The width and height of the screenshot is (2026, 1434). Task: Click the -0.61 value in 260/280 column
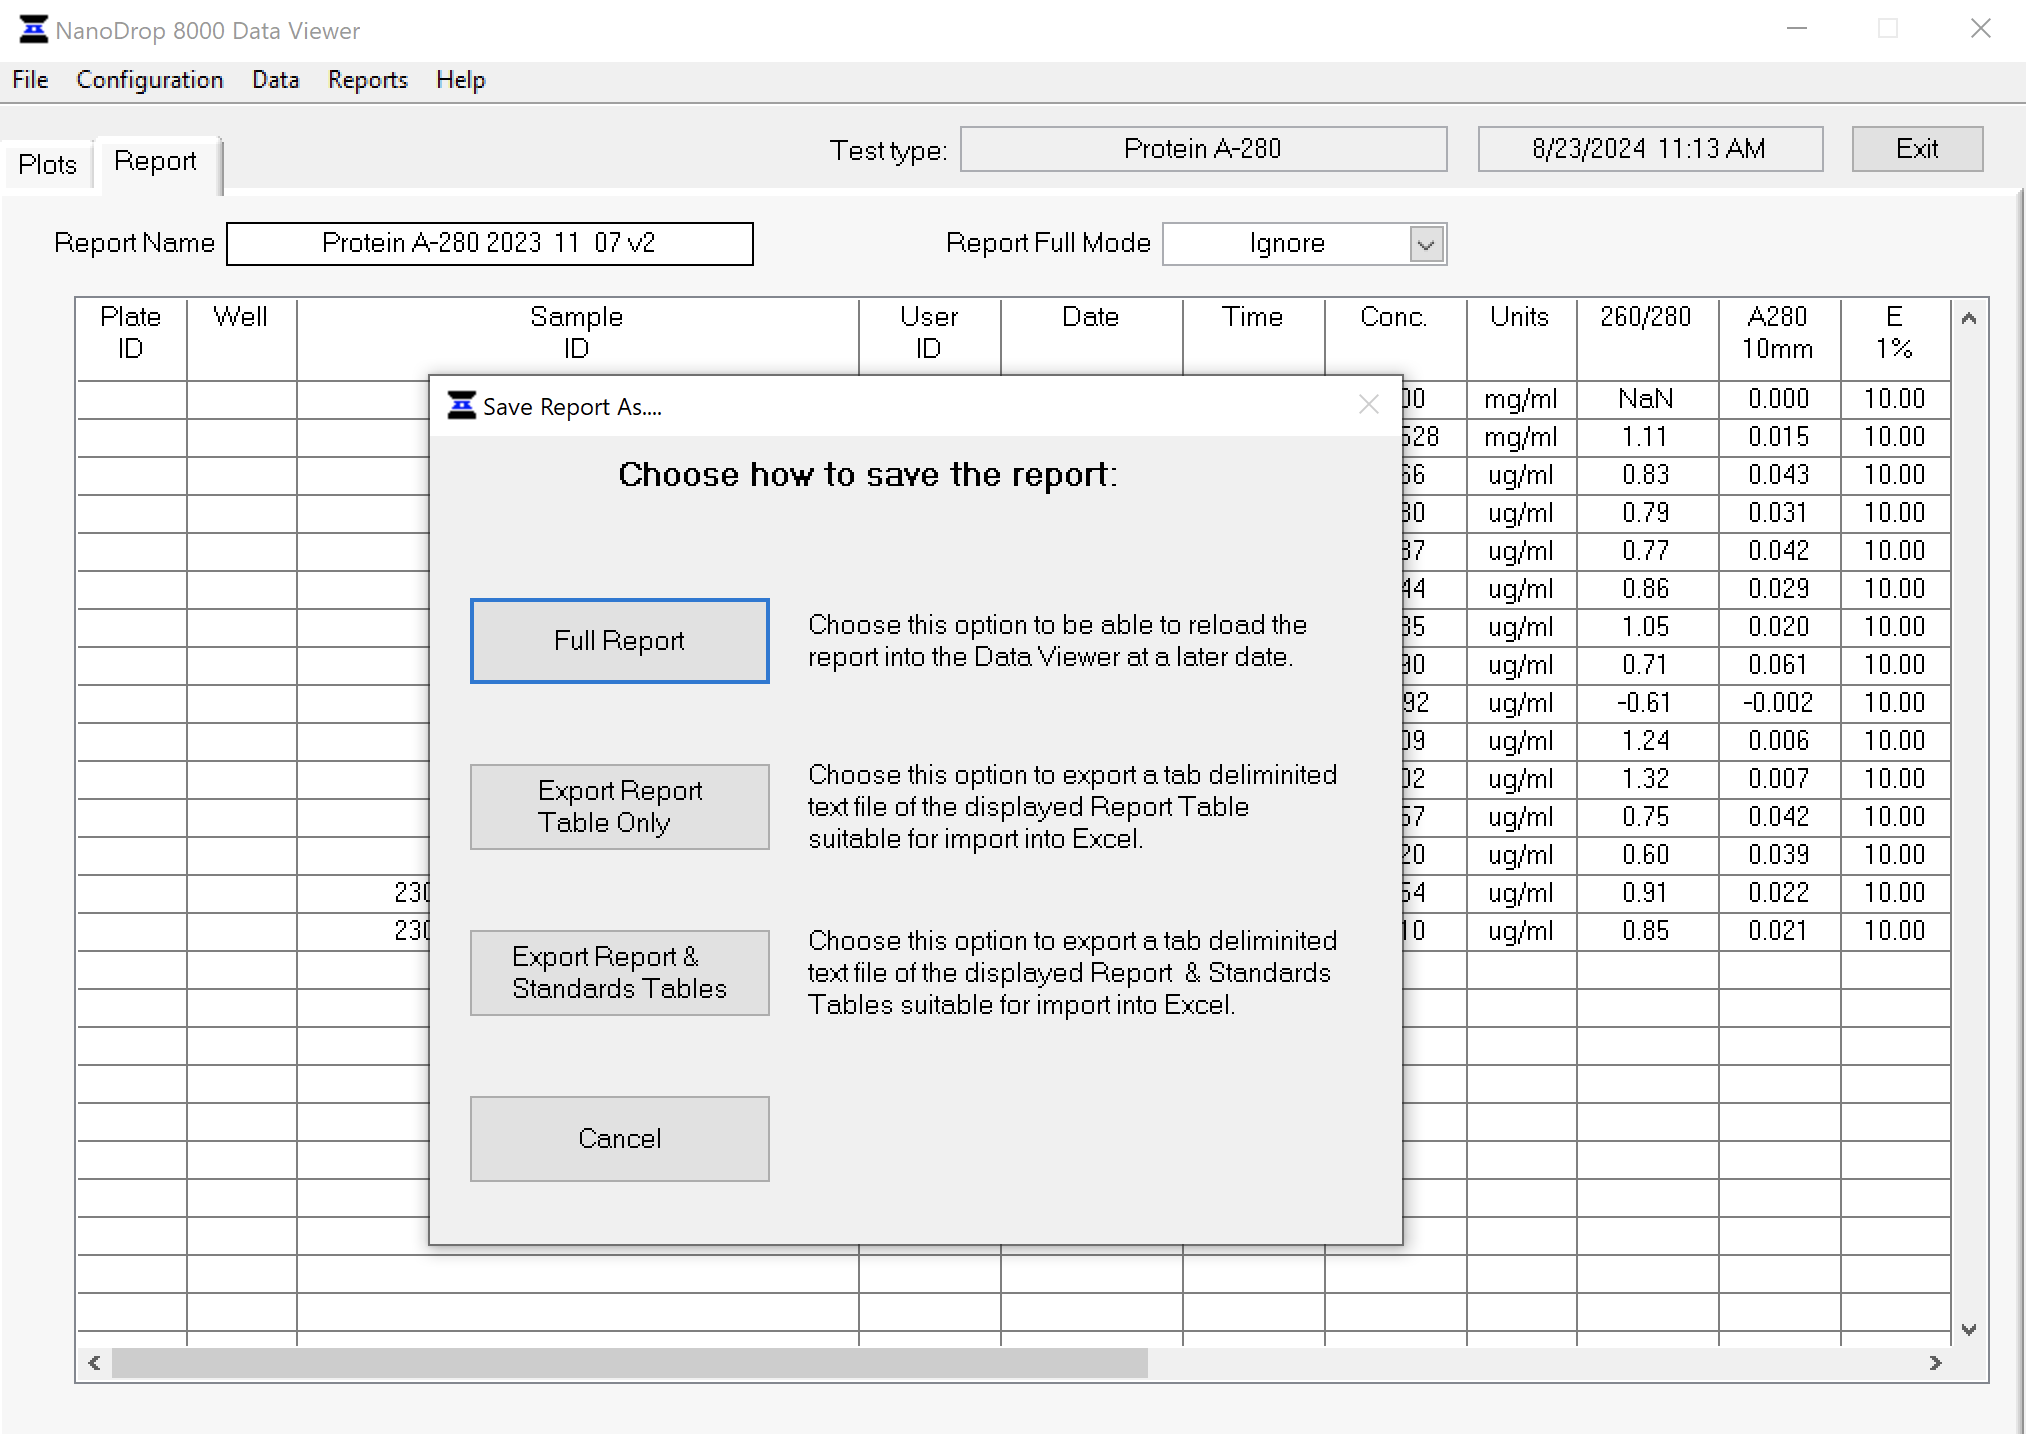click(x=1646, y=703)
